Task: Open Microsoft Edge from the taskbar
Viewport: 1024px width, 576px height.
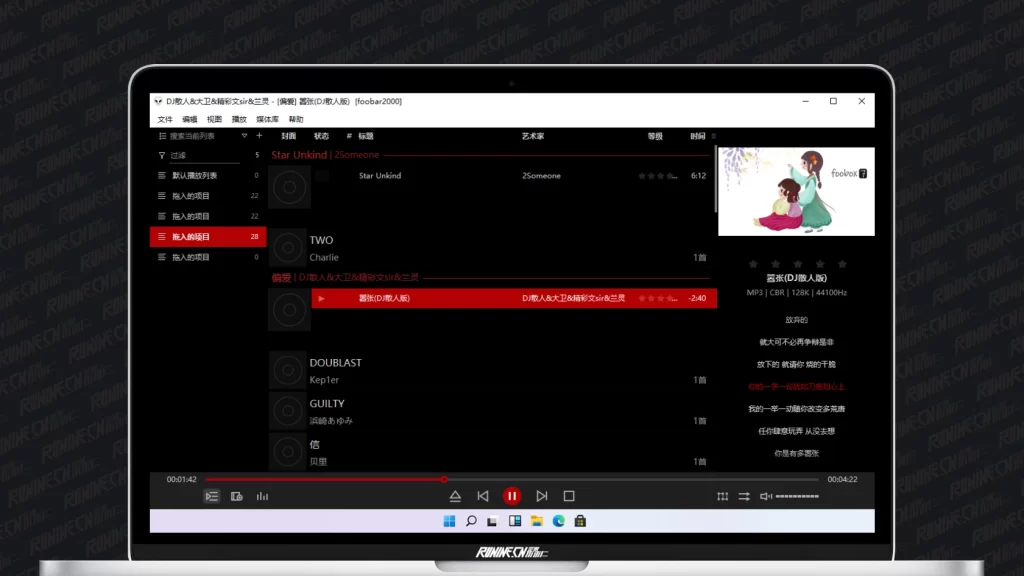Action: [558, 521]
